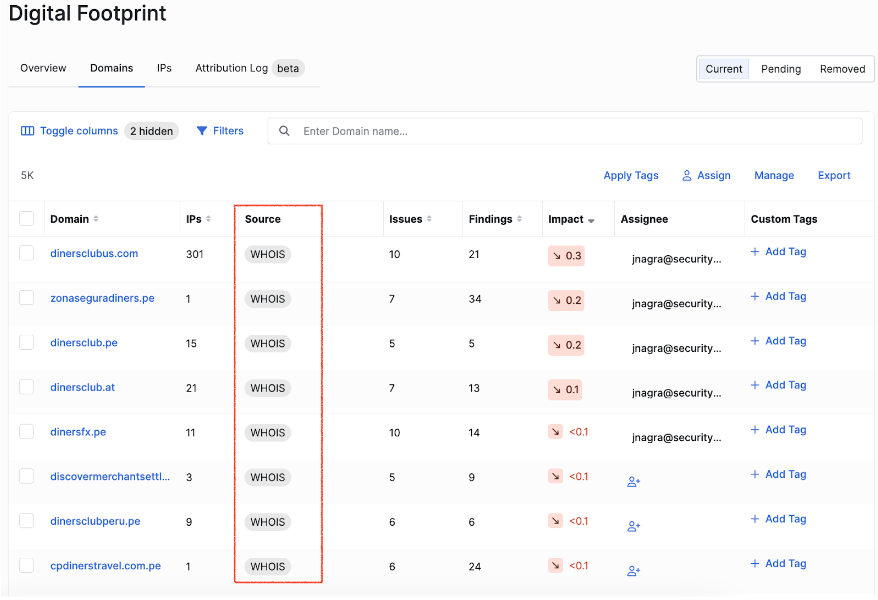Open the dinersclubus.com domain link

click(94, 254)
